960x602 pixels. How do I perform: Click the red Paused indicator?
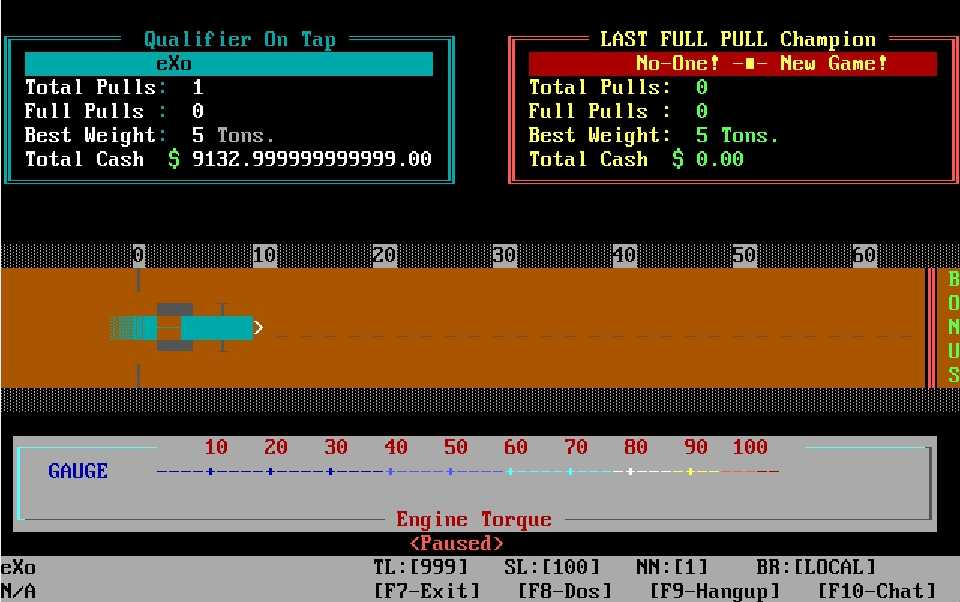[456, 543]
